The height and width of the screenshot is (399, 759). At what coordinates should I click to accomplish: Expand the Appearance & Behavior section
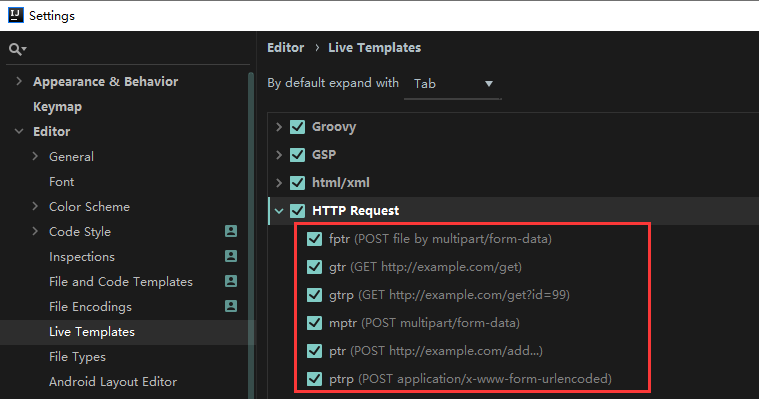[x=19, y=81]
